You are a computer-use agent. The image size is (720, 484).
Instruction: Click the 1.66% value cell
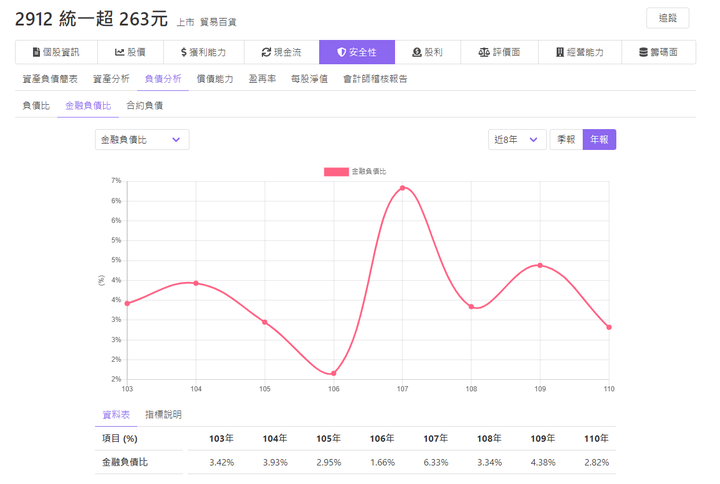coord(382,462)
